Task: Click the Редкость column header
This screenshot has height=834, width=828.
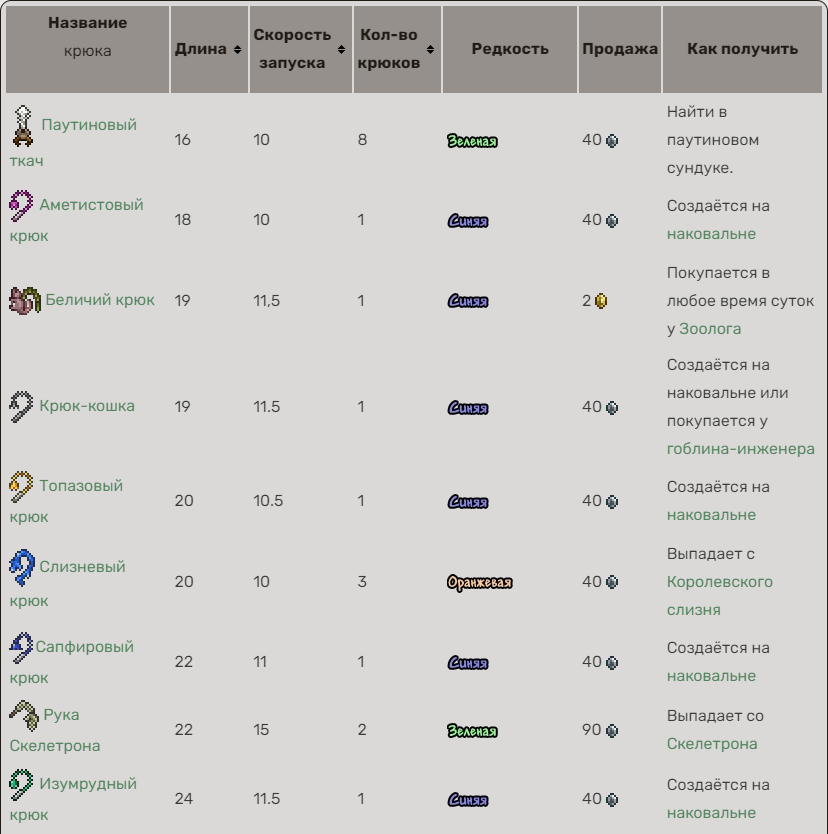Action: point(510,50)
